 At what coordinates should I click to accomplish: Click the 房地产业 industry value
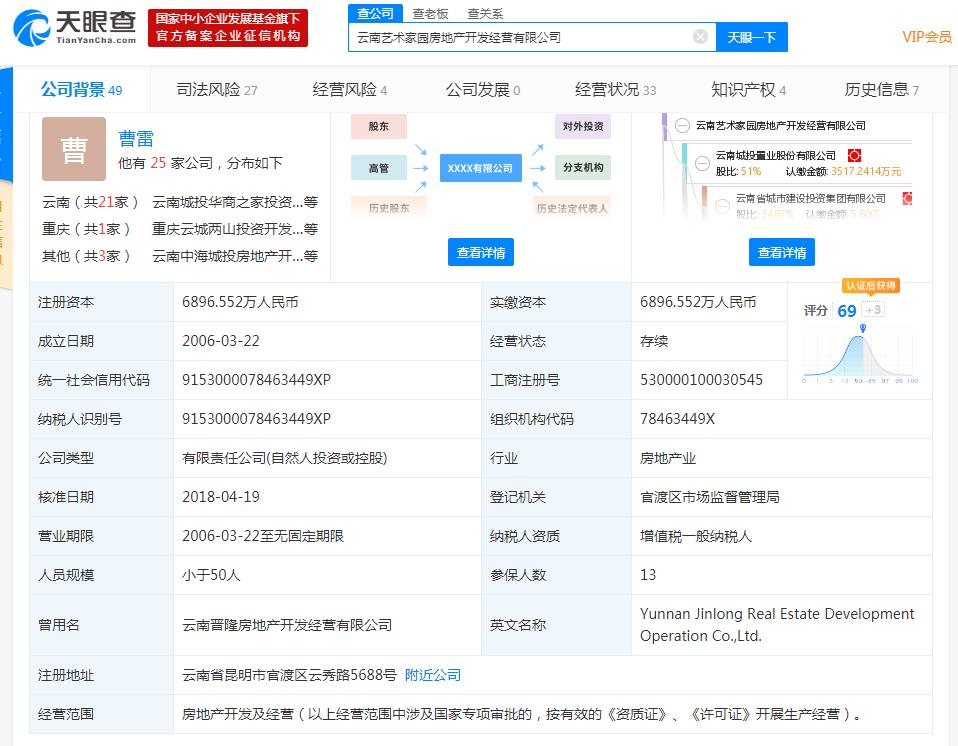click(668, 458)
